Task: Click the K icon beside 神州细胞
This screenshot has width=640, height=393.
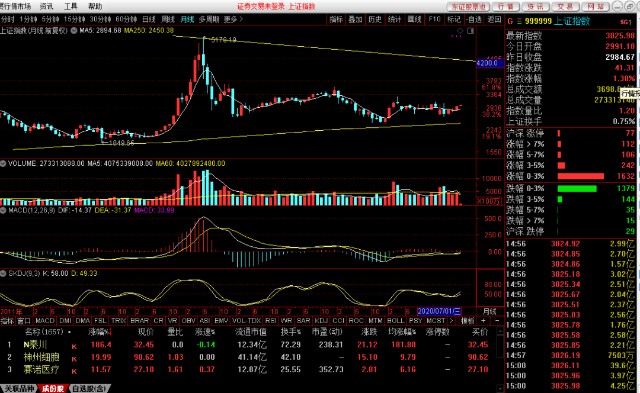Action: (x=74, y=359)
